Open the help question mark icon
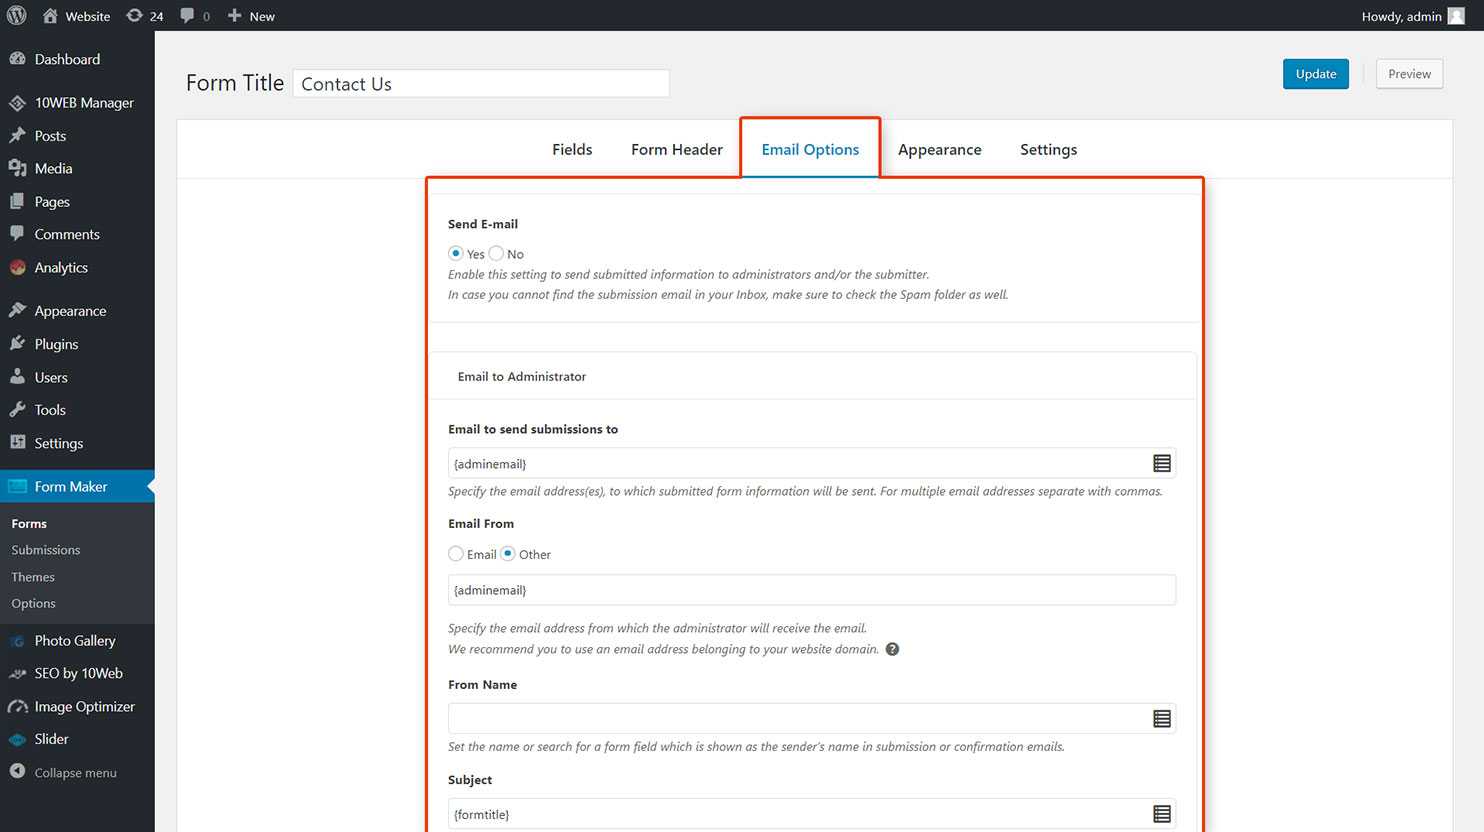1484x832 pixels. click(x=892, y=649)
